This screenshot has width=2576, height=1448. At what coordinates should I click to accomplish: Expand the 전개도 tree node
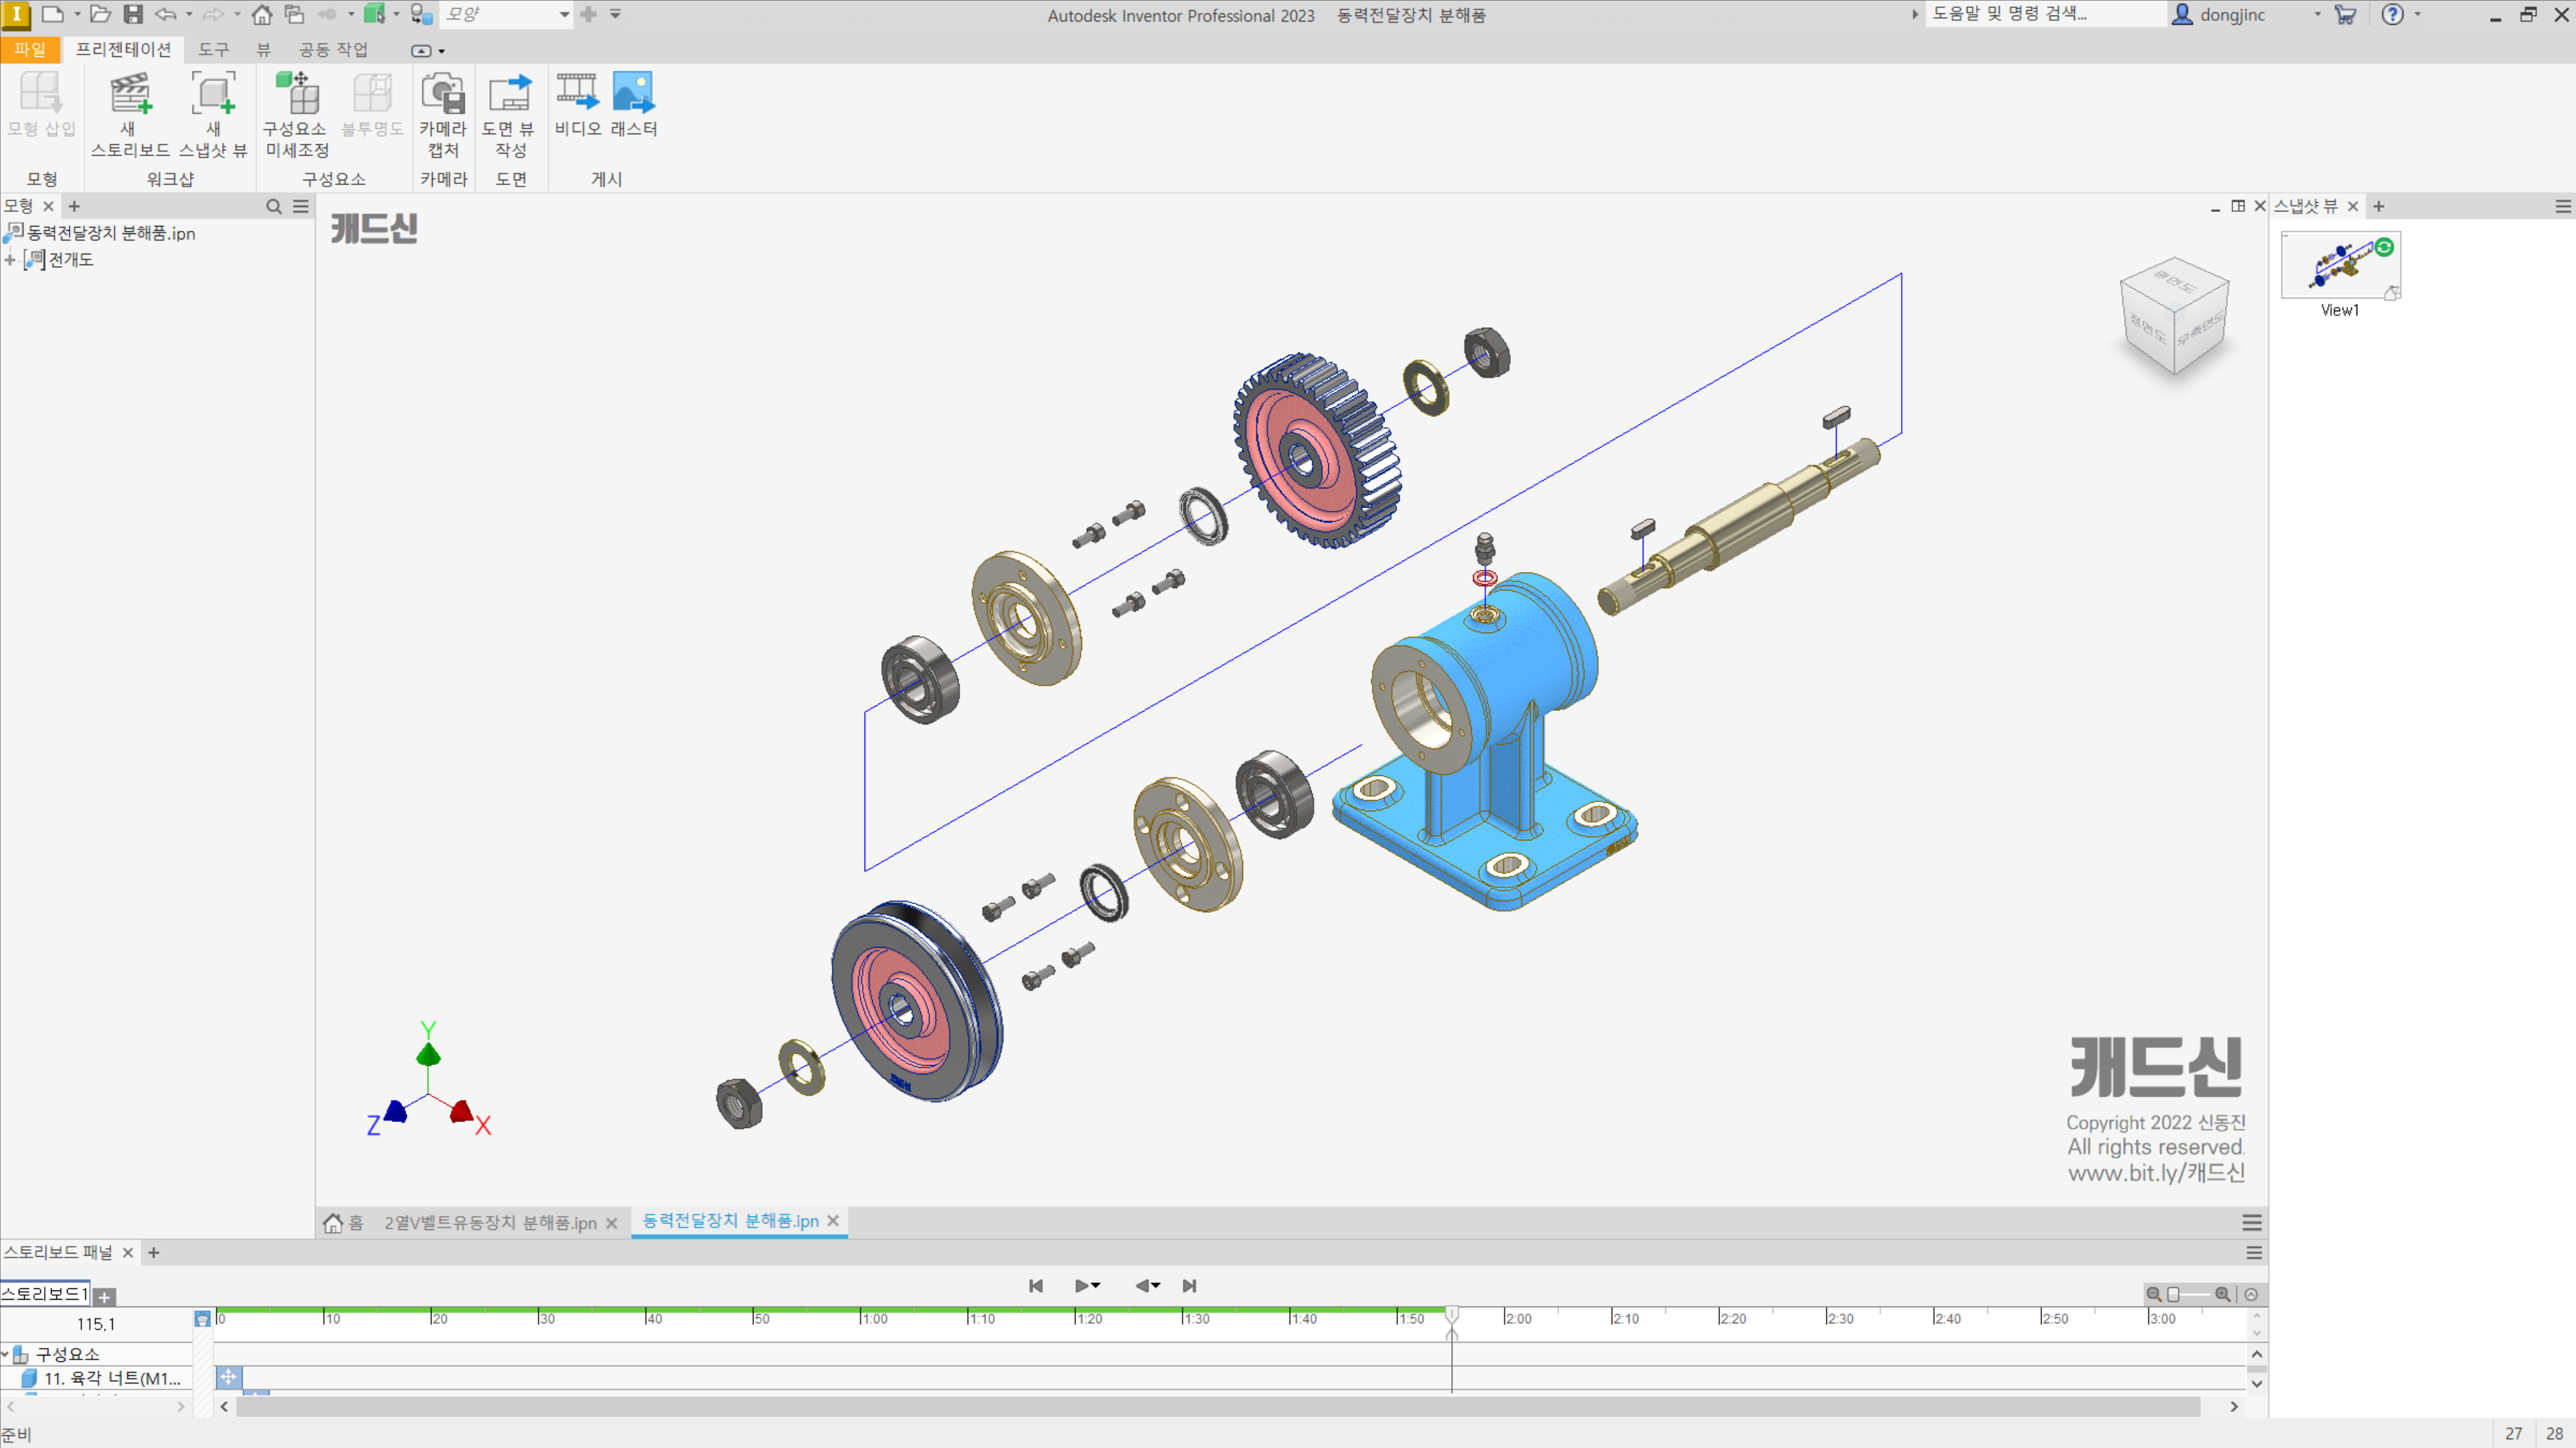click(x=10, y=260)
